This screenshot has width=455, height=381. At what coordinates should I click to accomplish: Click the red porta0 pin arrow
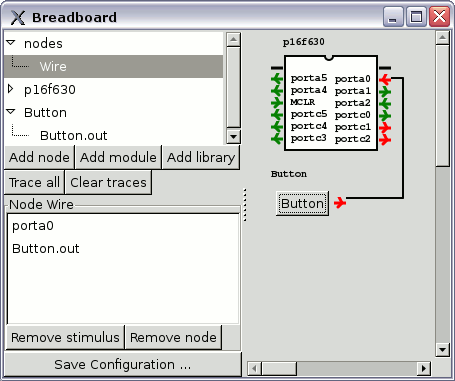point(385,79)
